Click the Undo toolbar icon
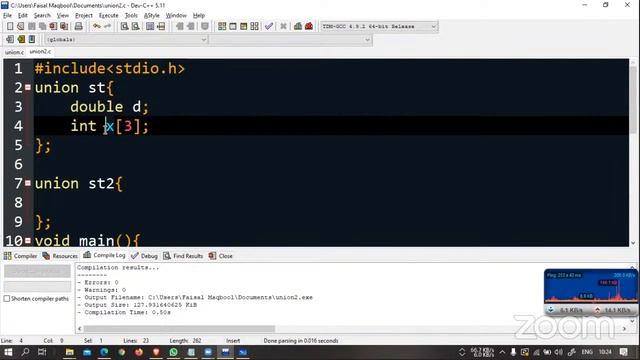Viewport: 640px width, 360px height. click(96, 26)
